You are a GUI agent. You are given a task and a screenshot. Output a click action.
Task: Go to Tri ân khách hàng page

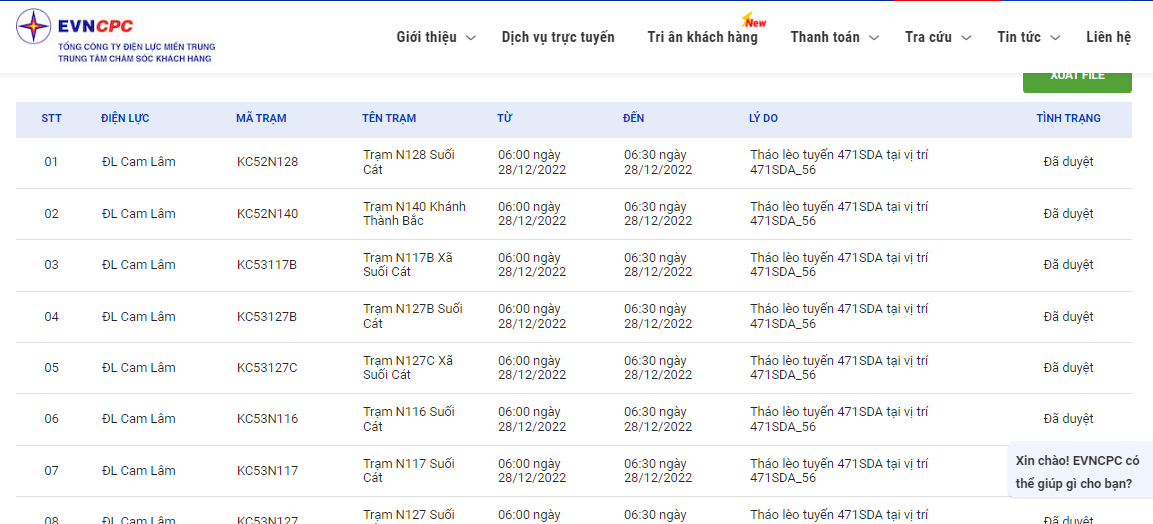click(x=702, y=37)
